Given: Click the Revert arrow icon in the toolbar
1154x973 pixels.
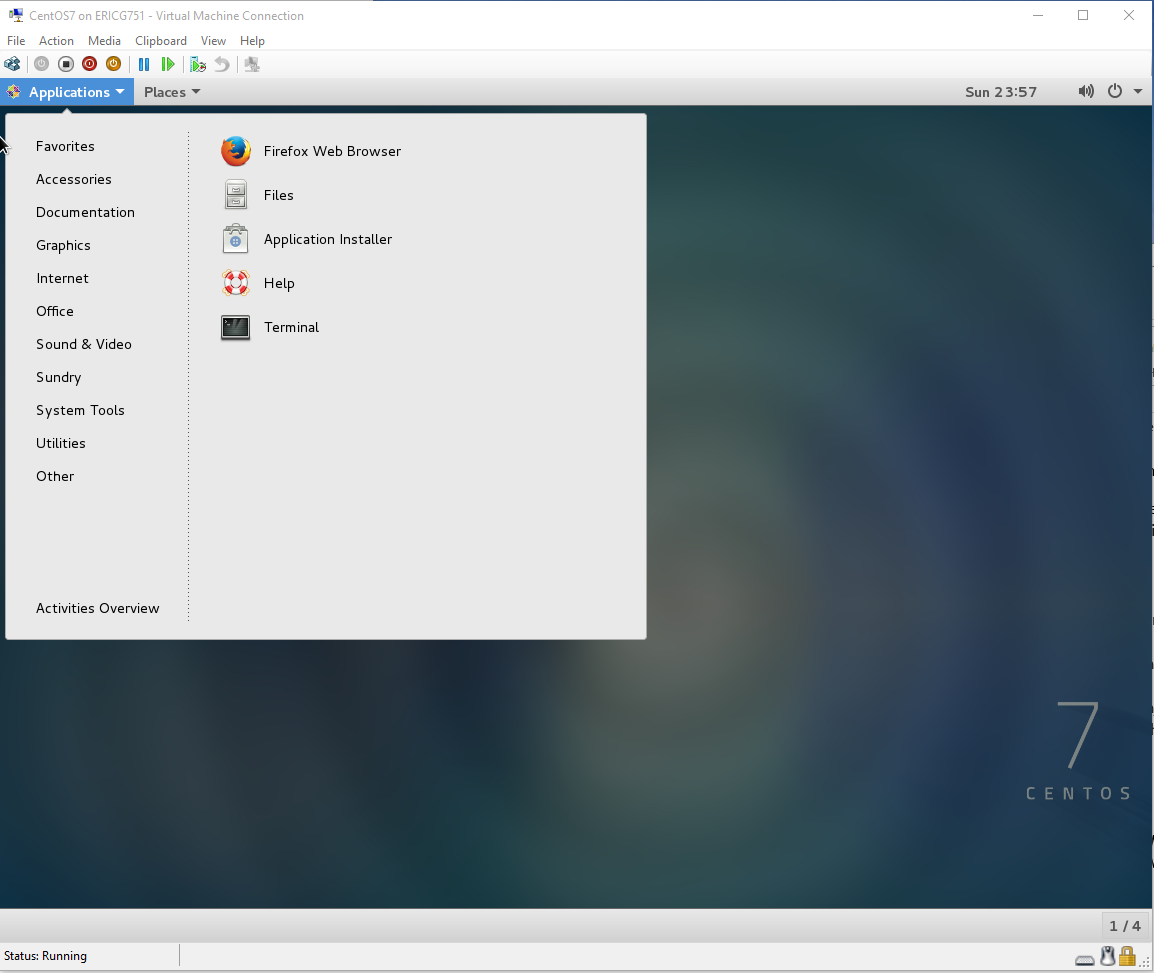Looking at the screenshot, I should click(222, 65).
